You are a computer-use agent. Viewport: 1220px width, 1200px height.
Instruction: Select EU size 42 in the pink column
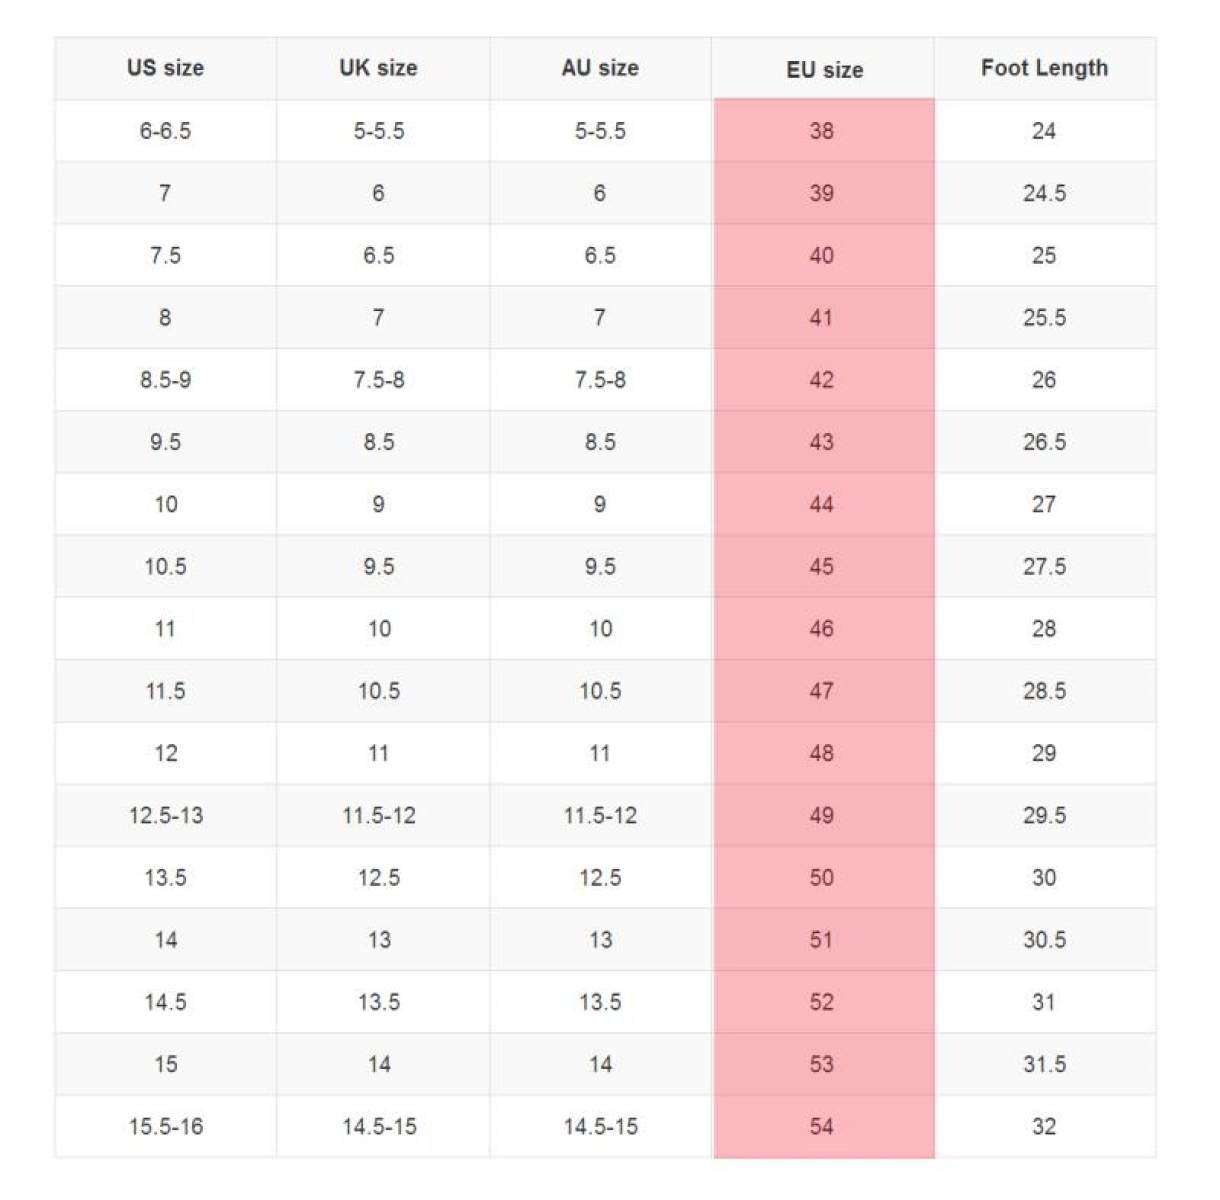pos(822,380)
